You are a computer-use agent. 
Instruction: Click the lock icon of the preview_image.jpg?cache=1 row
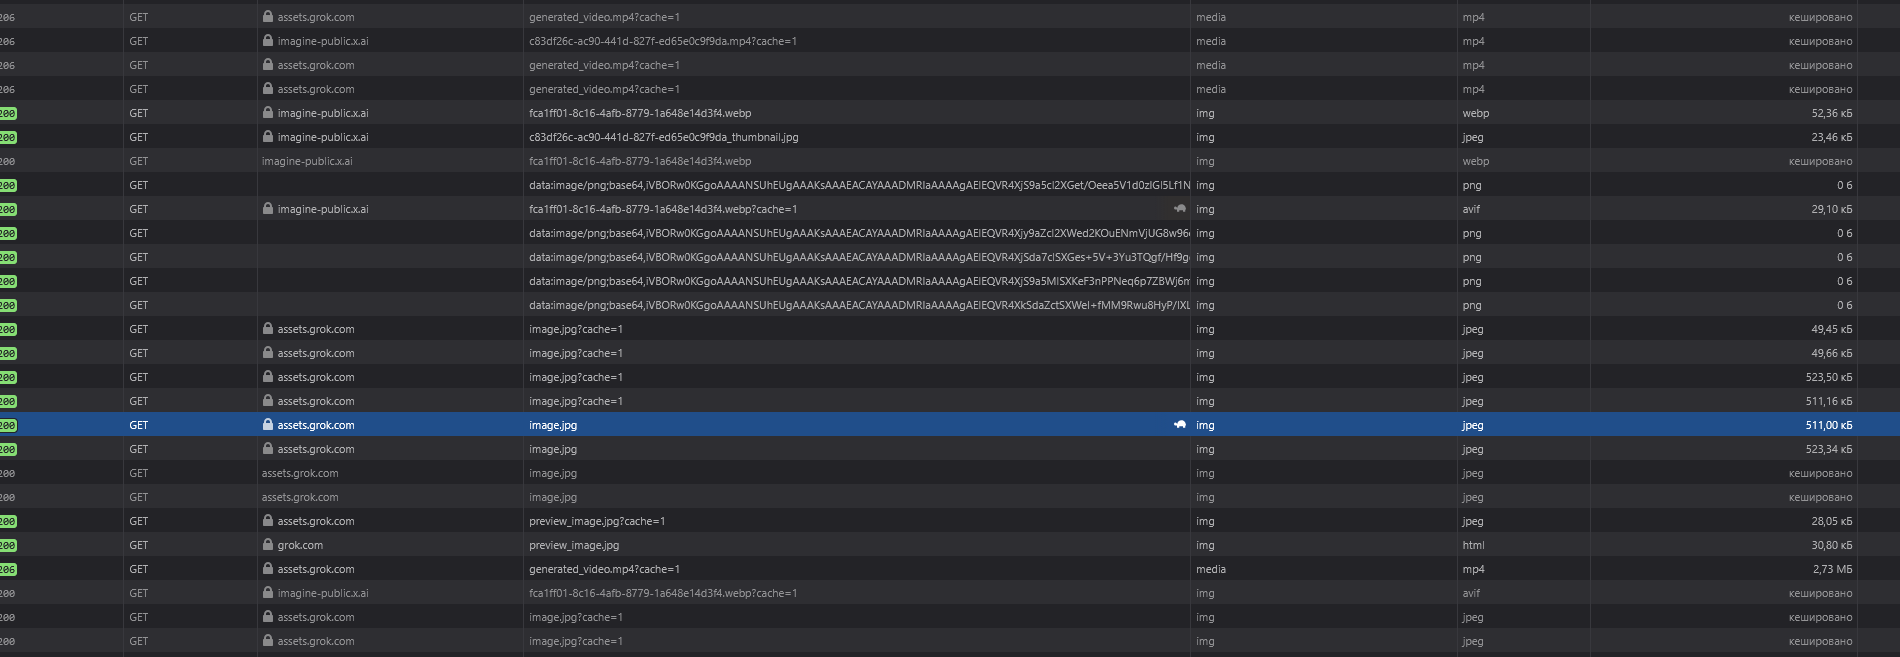point(268,521)
